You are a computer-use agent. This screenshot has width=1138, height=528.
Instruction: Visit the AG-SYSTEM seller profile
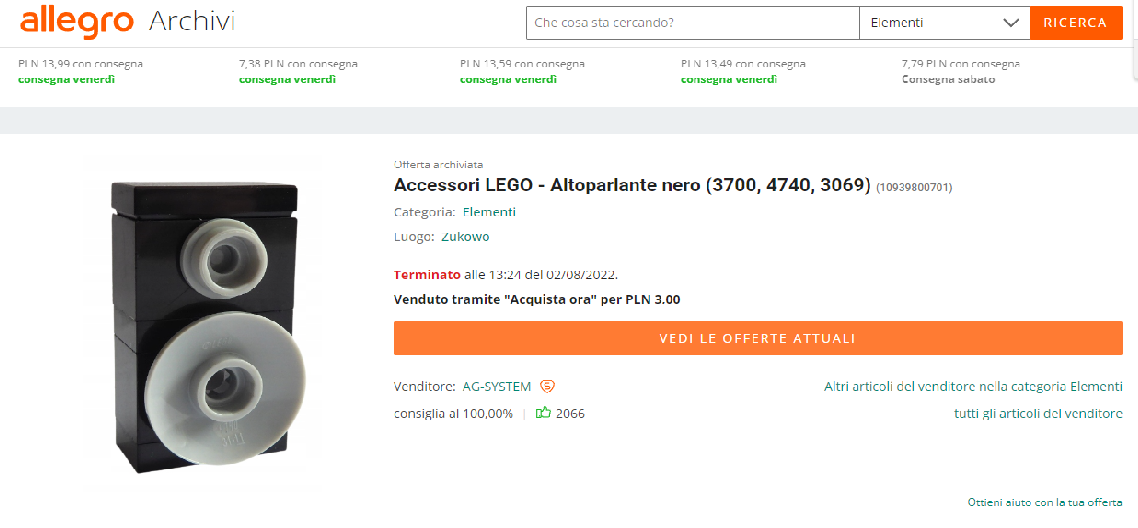pyautogui.click(x=496, y=387)
